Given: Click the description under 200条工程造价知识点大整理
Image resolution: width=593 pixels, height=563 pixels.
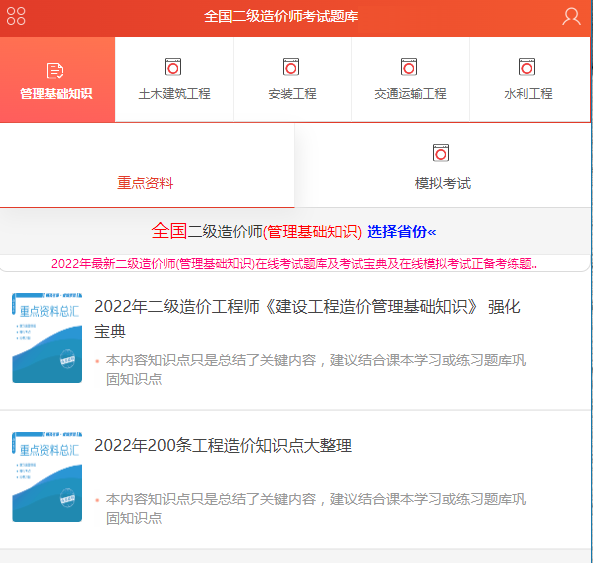Looking at the screenshot, I should (x=315, y=509).
